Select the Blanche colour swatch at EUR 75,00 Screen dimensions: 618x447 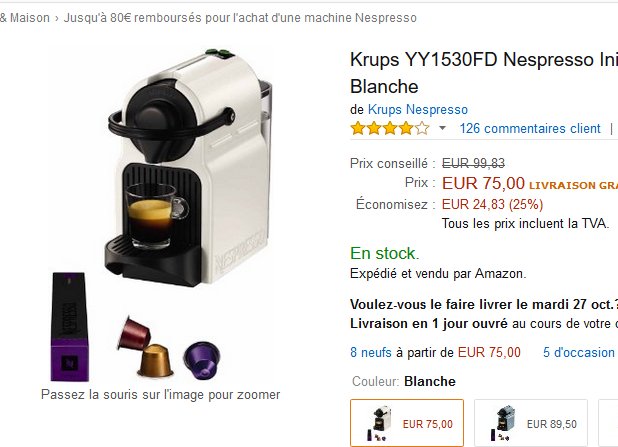(x=407, y=423)
